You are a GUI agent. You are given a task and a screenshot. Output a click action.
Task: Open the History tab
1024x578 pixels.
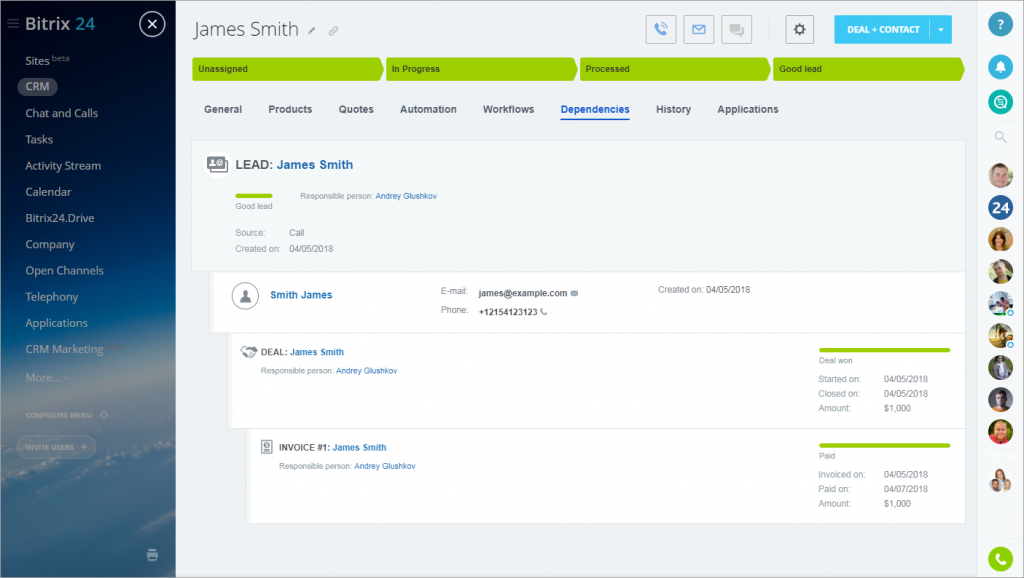point(673,110)
